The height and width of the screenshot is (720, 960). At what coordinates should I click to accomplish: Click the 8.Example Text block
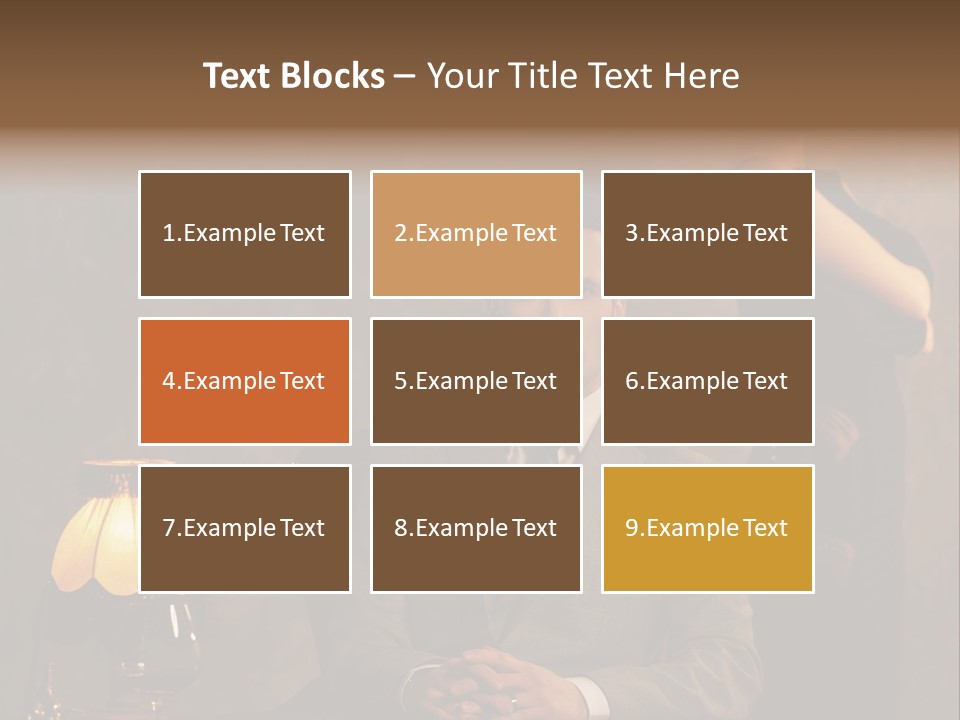(476, 528)
